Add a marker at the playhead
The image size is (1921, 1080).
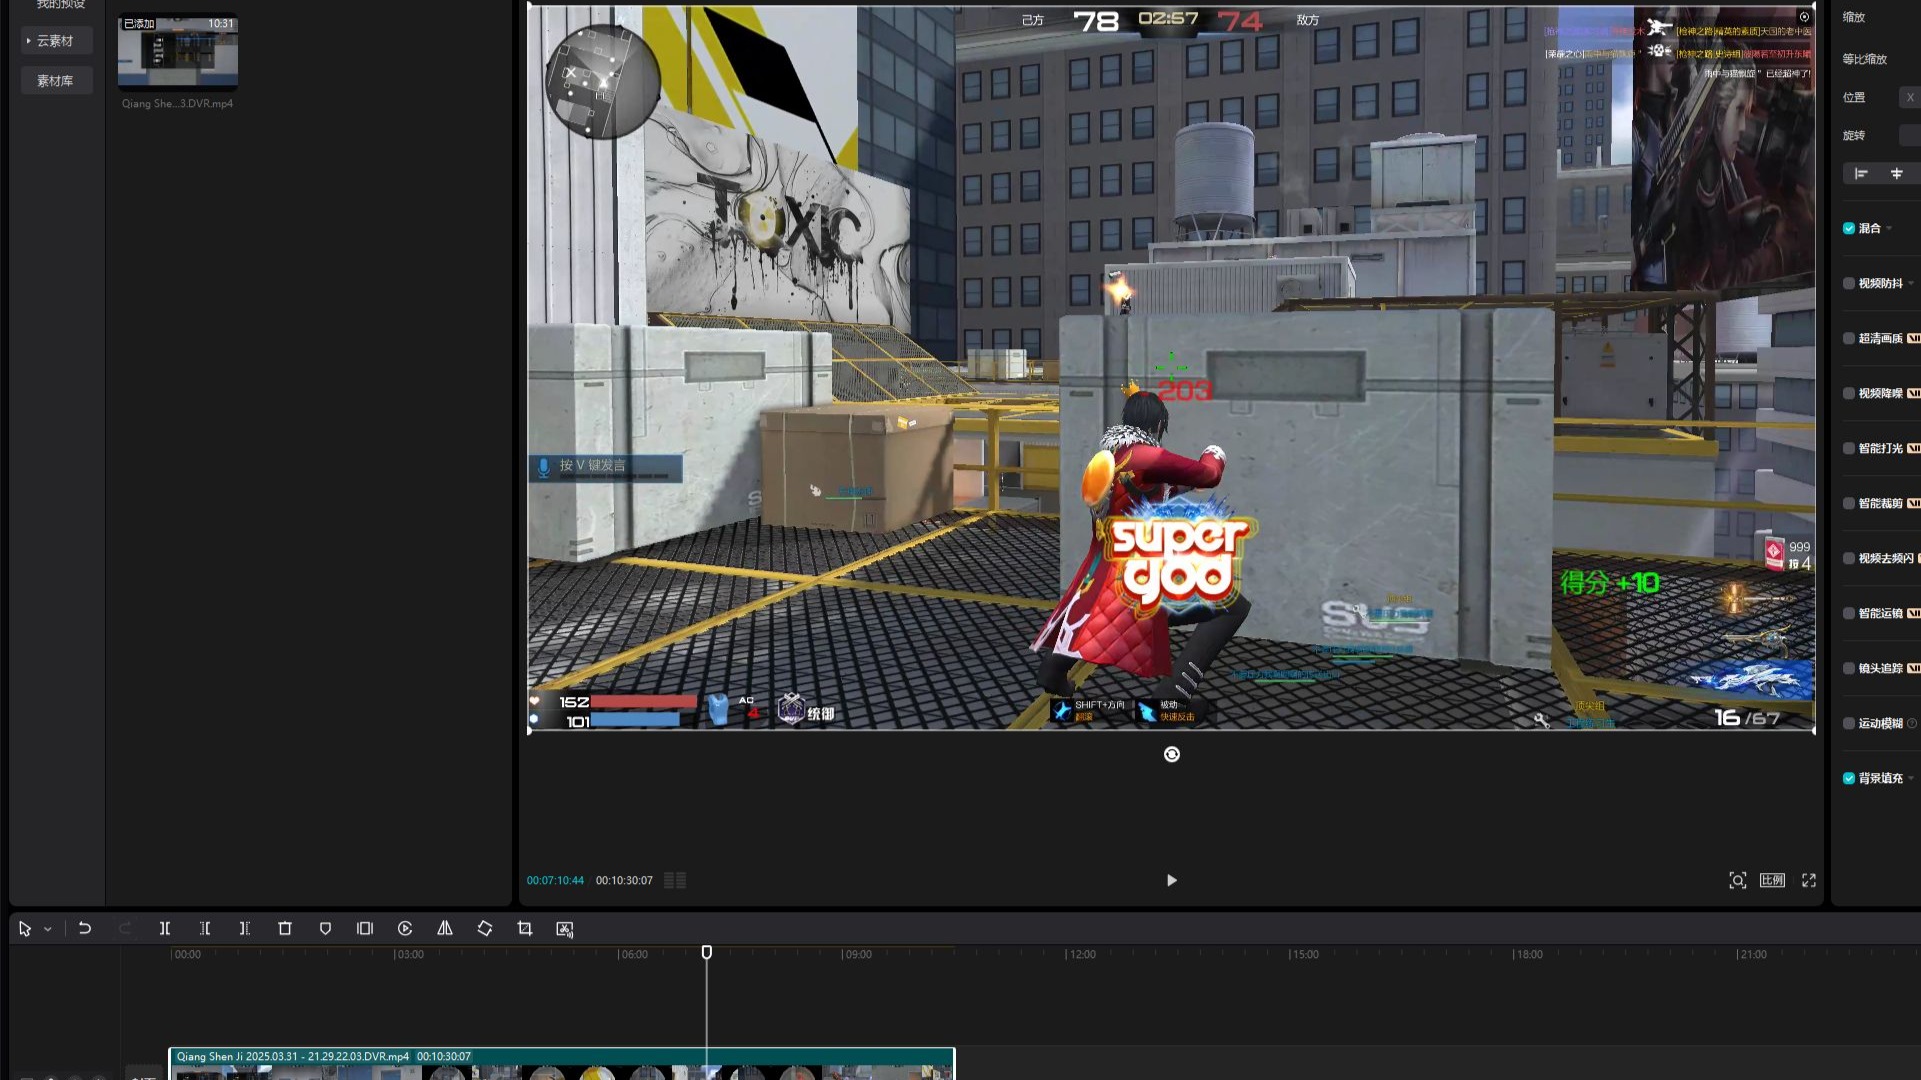pos(325,929)
